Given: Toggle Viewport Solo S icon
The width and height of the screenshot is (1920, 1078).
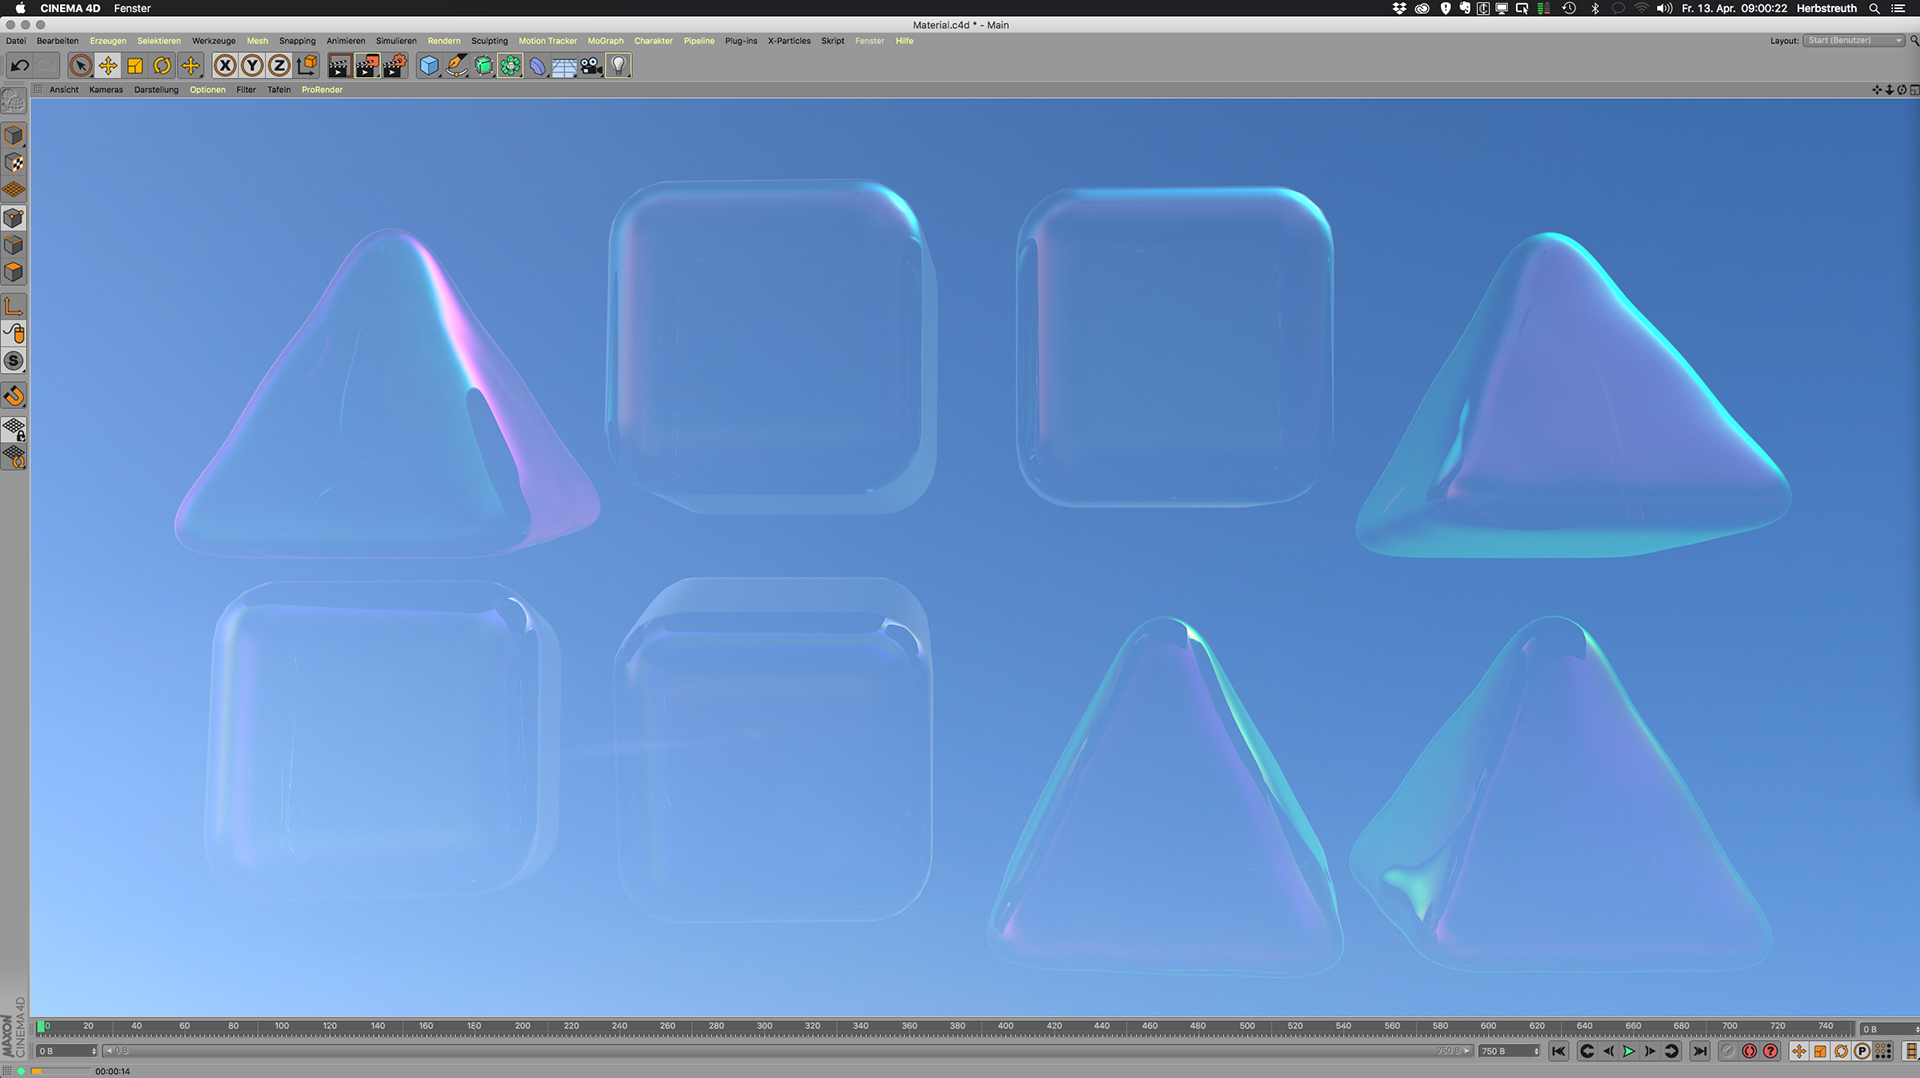Looking at the screenshot, I should [x=14, y=361].
